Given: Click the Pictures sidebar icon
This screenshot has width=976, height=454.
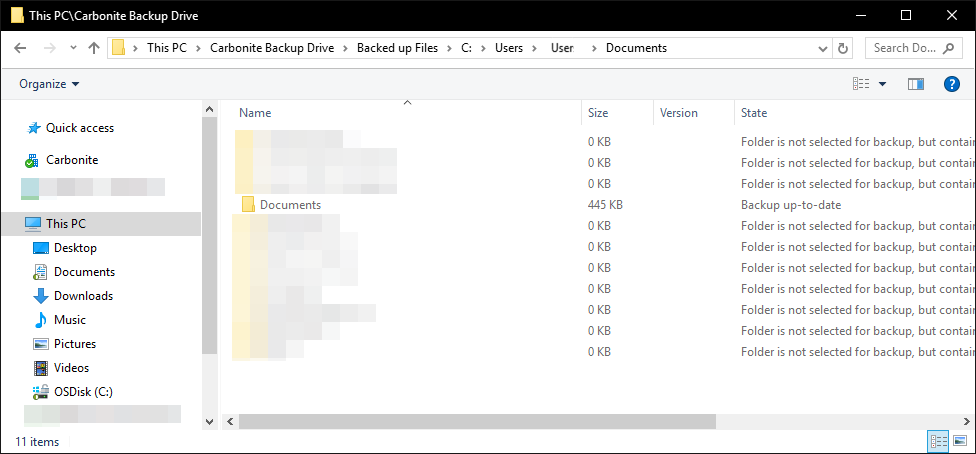Looking at the screenshot, I should coord(40,344).
